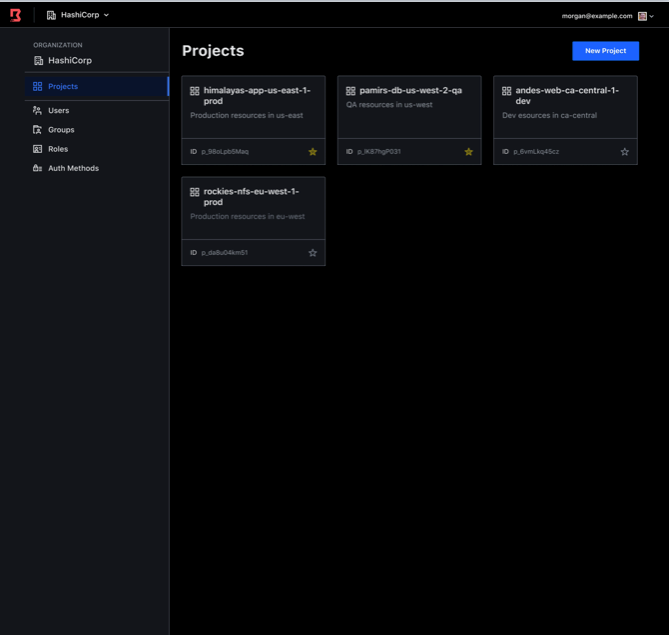669x635 pixels.
Task: Click the Boundary logo in the header
Action: click(15, 15)
